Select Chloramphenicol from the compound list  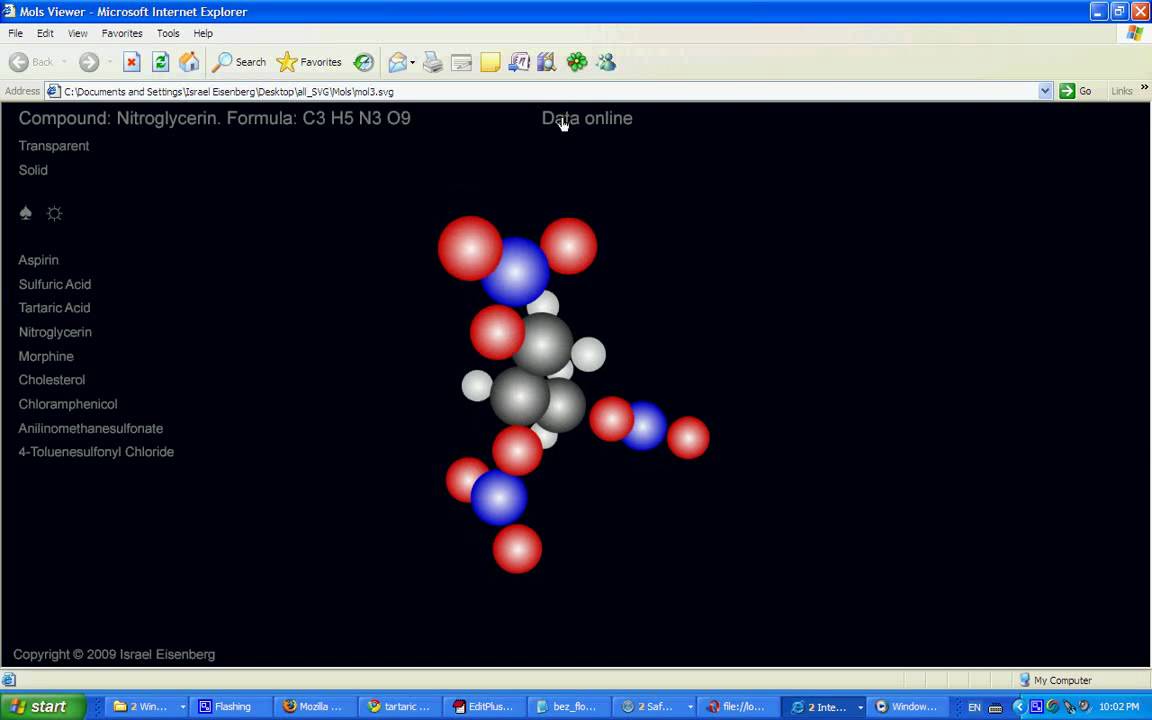[68, 404]
